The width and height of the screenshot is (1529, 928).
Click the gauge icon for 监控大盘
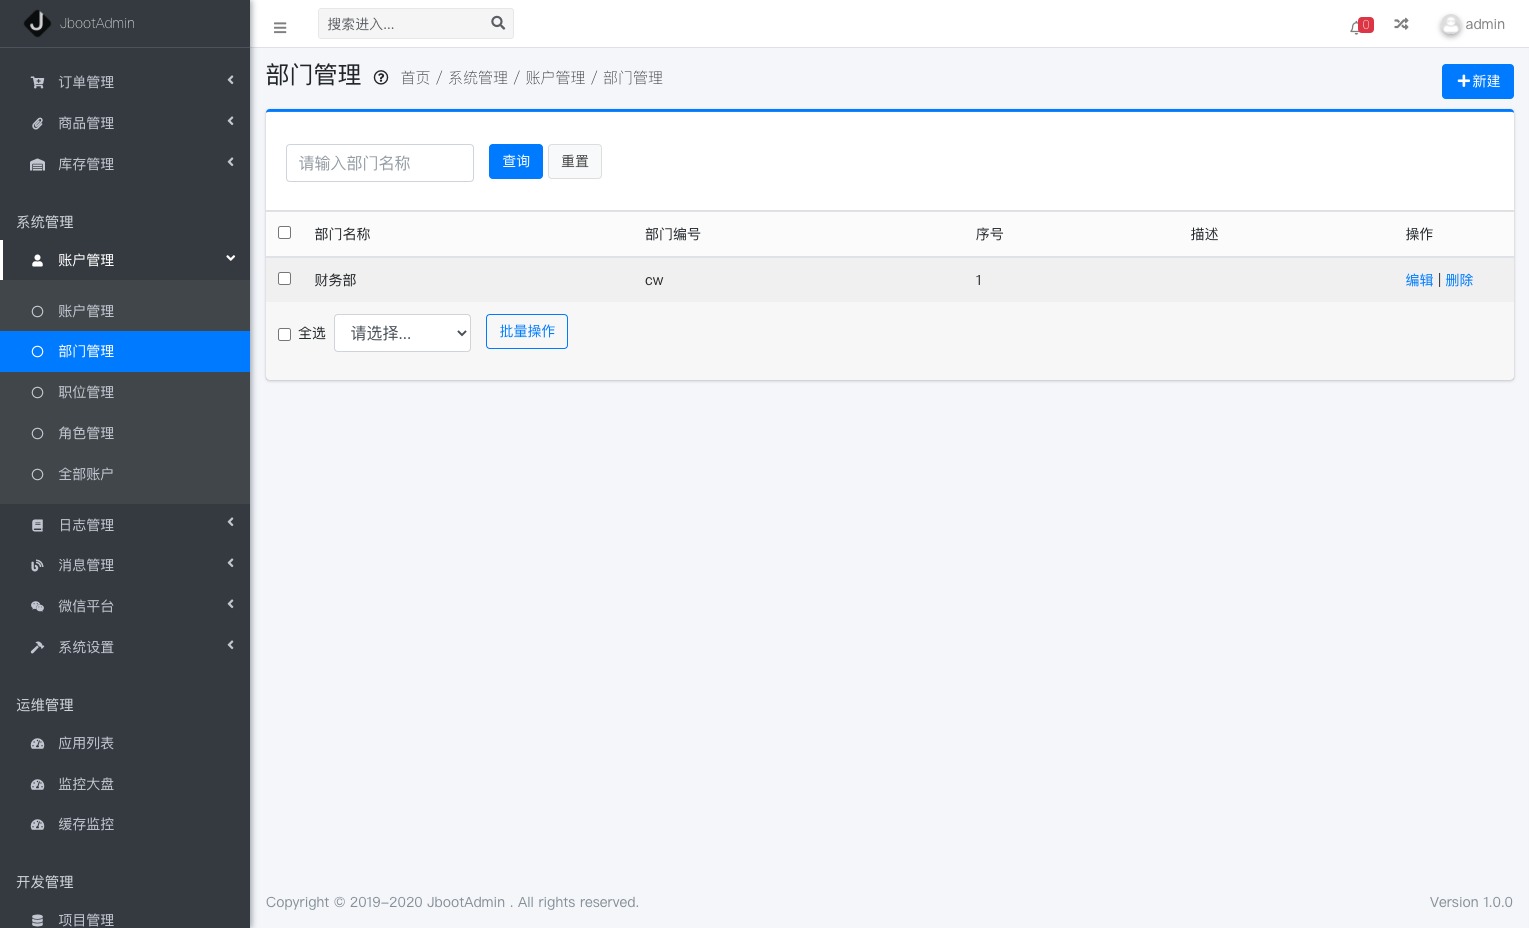37,784
